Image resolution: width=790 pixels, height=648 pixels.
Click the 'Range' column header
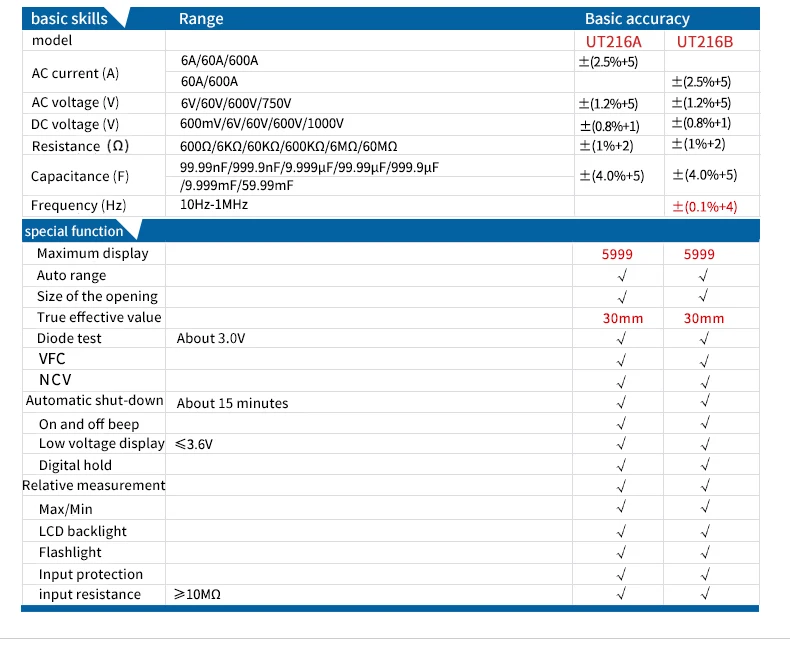201,19
